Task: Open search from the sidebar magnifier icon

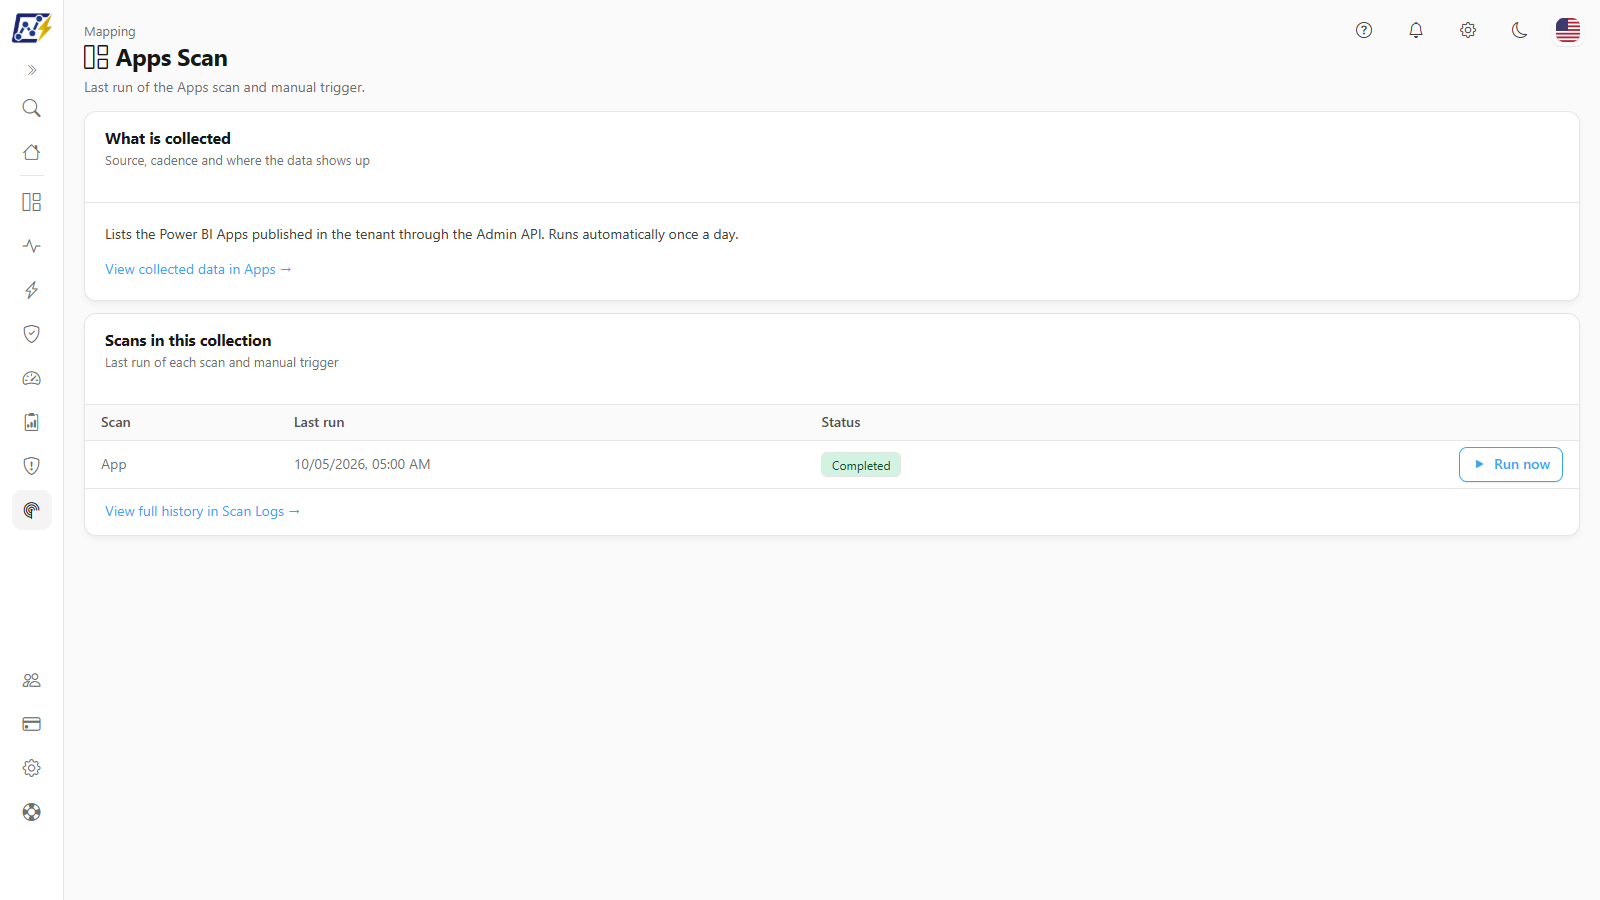Action: [x=32, y=108]
